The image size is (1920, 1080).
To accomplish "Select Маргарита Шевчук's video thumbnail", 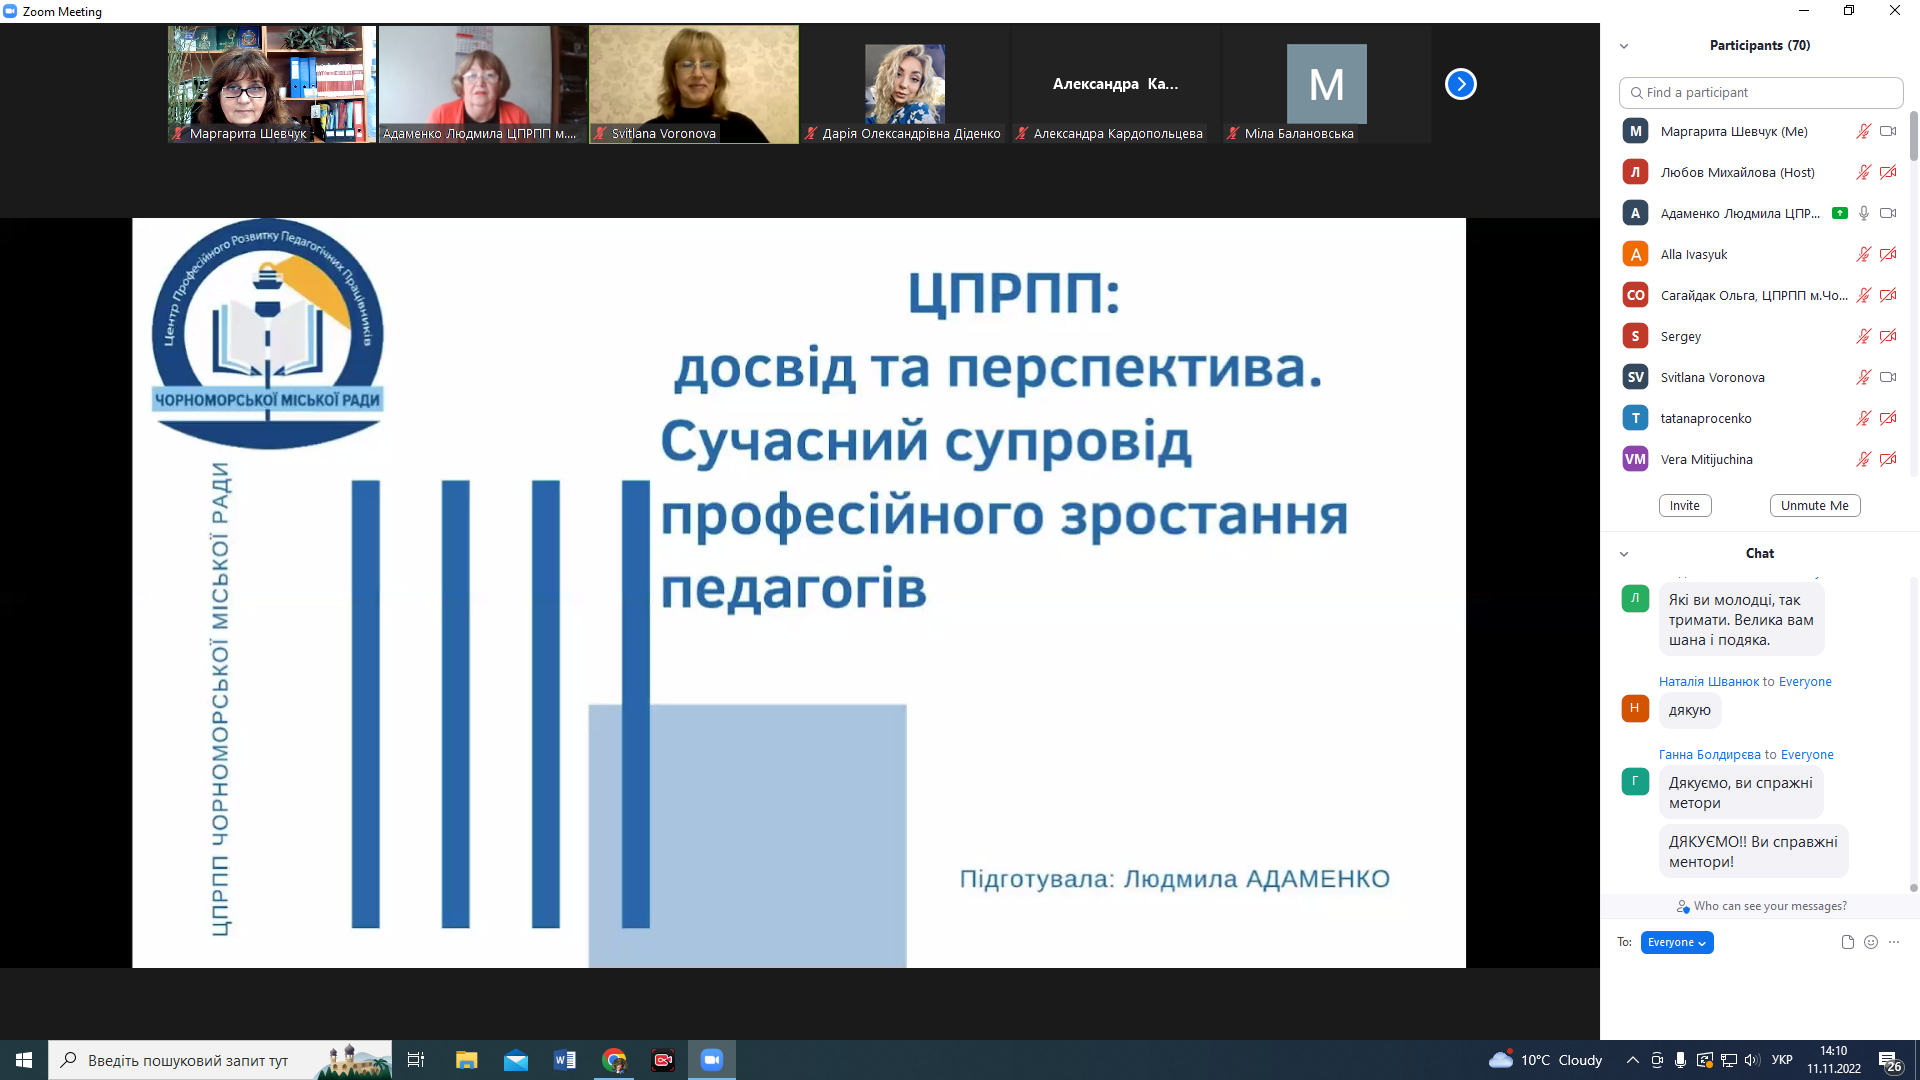I will point(272,84).
